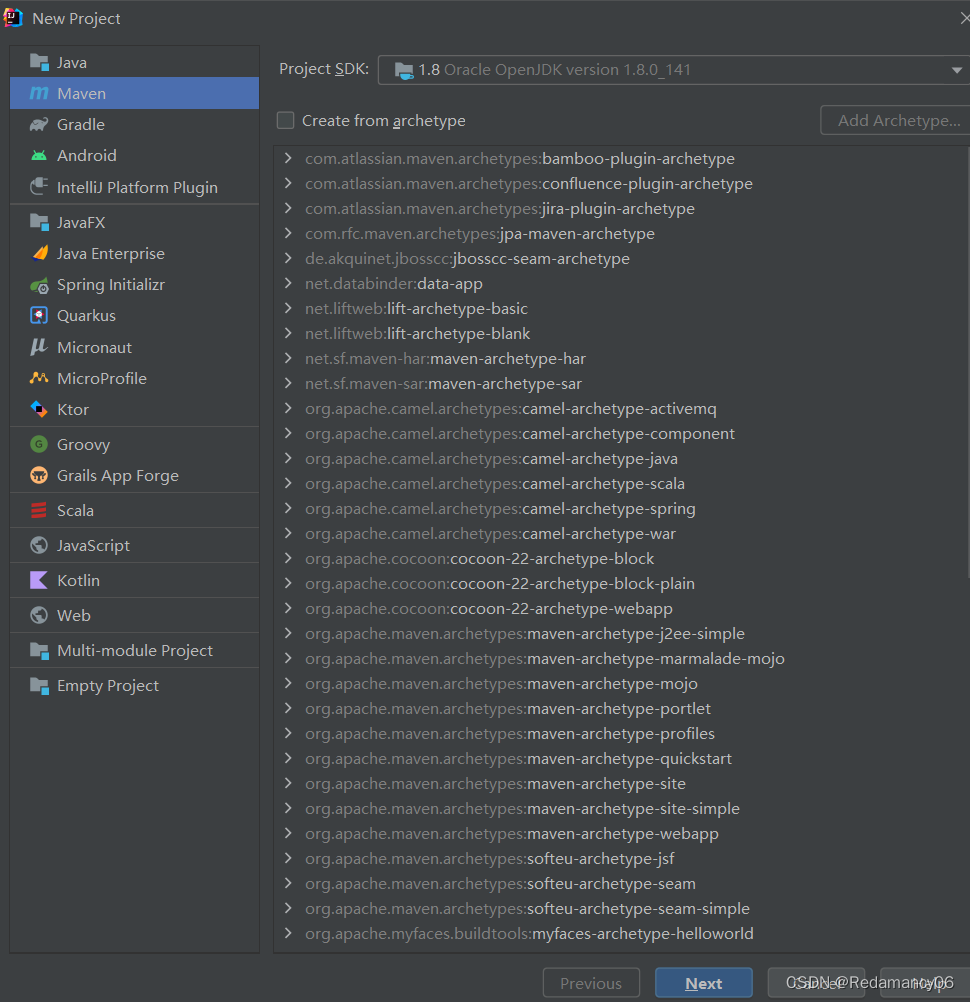970x1002 pixels.
Task: Click the IntelliJ Platform Plugin icon
Action: (x=39, y=187)
